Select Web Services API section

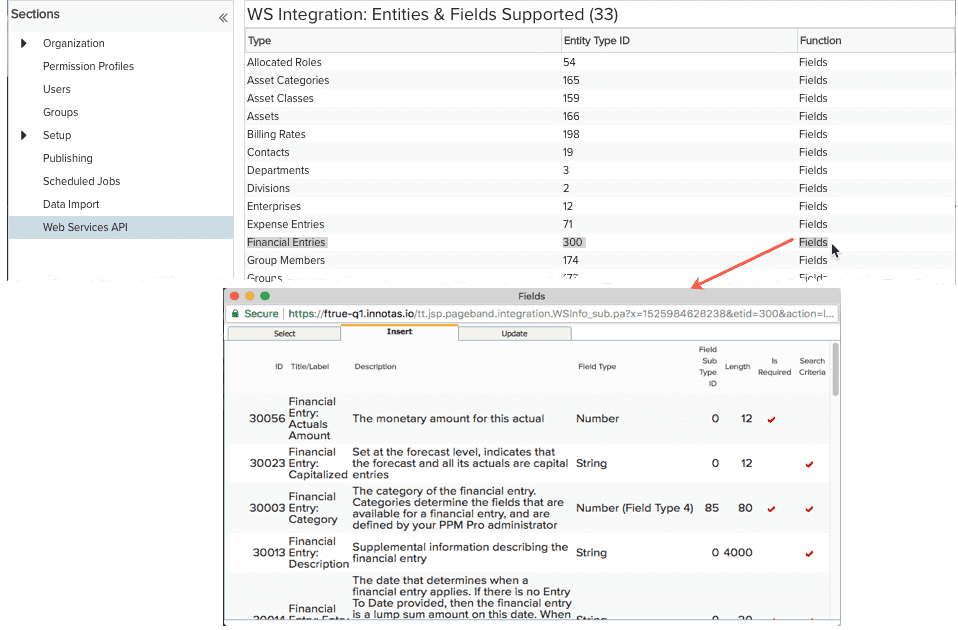121,227
